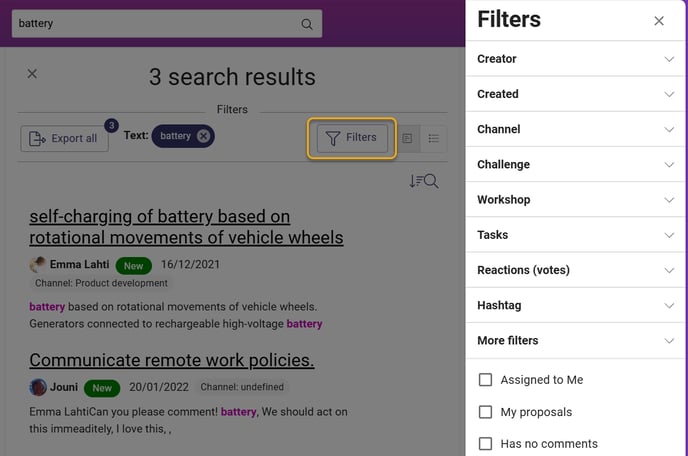The height and width of the screenshot is (456, 688).
Task: Close the Filters side panel
Action: tap(659, 21)
